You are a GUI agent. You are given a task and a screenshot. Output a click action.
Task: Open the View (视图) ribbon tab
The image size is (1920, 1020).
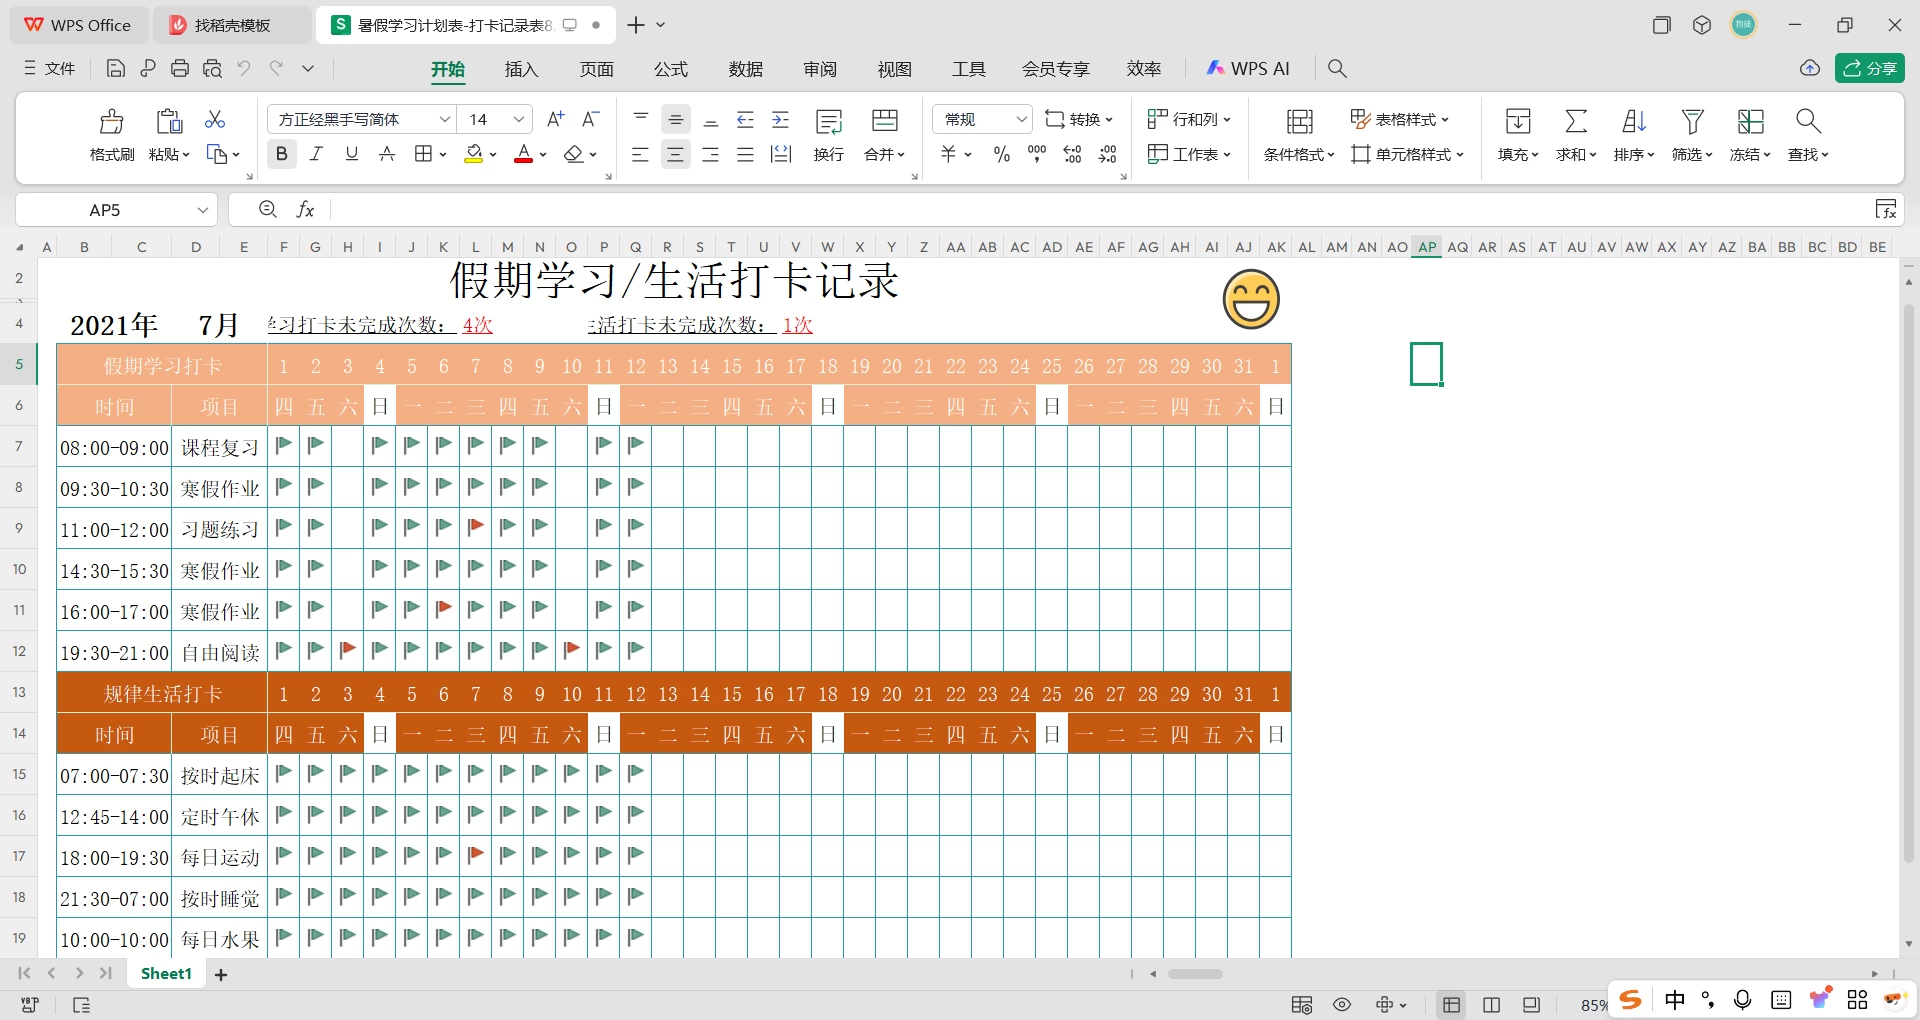[895, 69]
